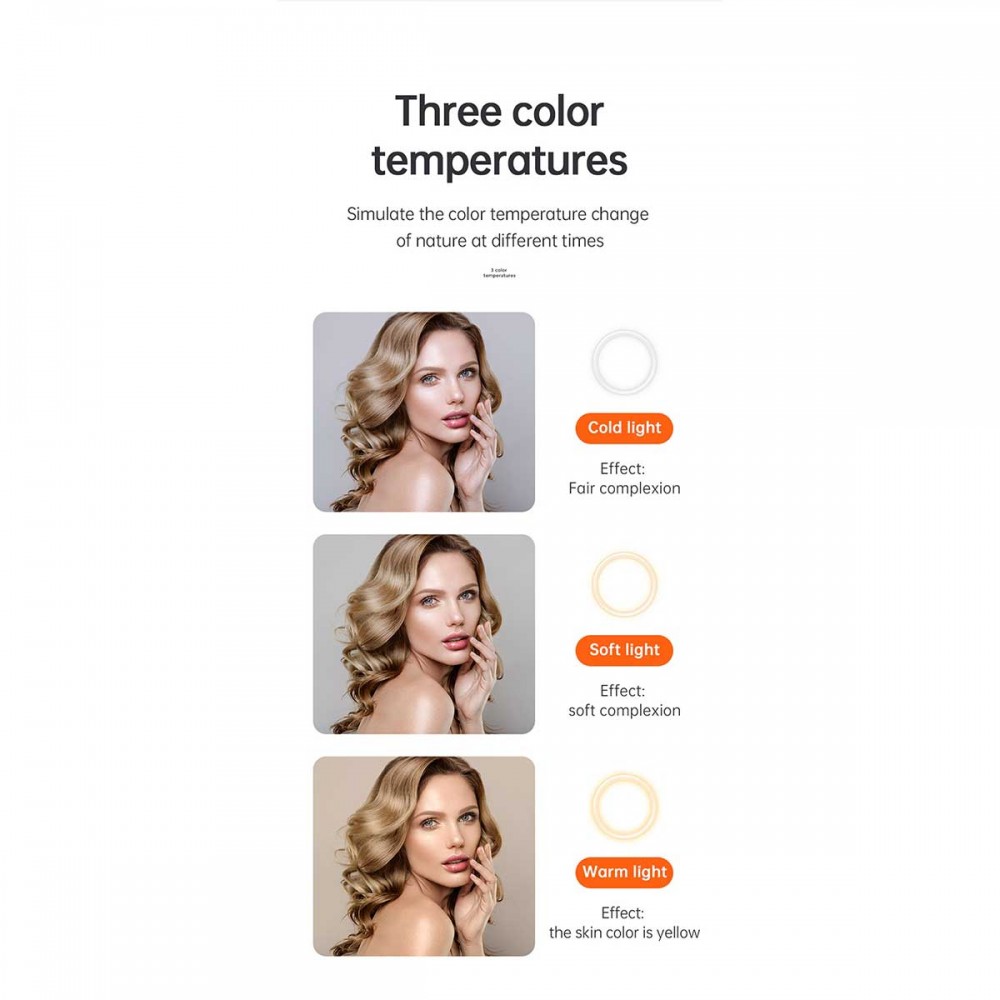
Task: Click the orange-glow Warm light ring icon
Action: click(x=624, y=806)
